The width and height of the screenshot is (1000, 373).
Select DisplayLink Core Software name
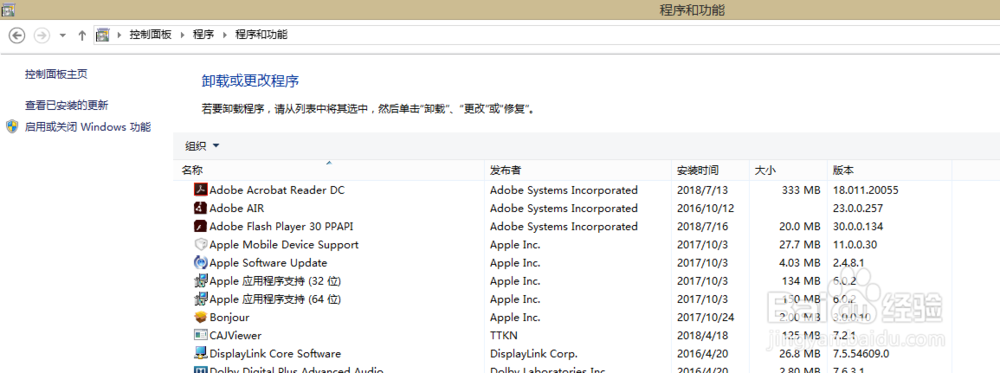[x=275, y=354]
